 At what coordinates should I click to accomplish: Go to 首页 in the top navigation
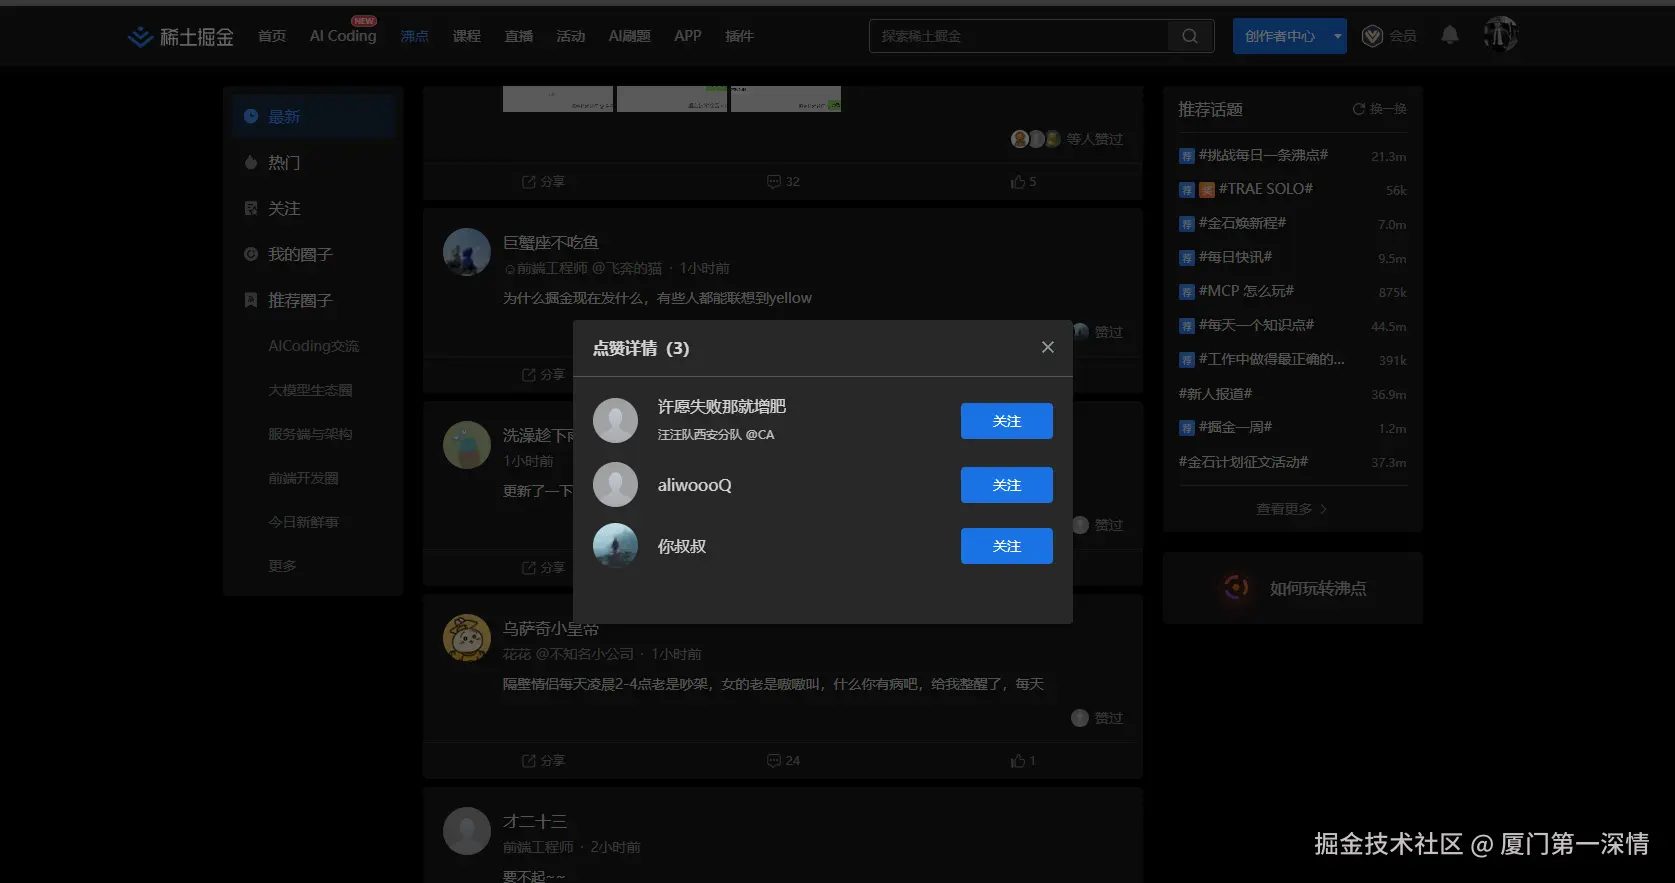(x=271, y=36)
